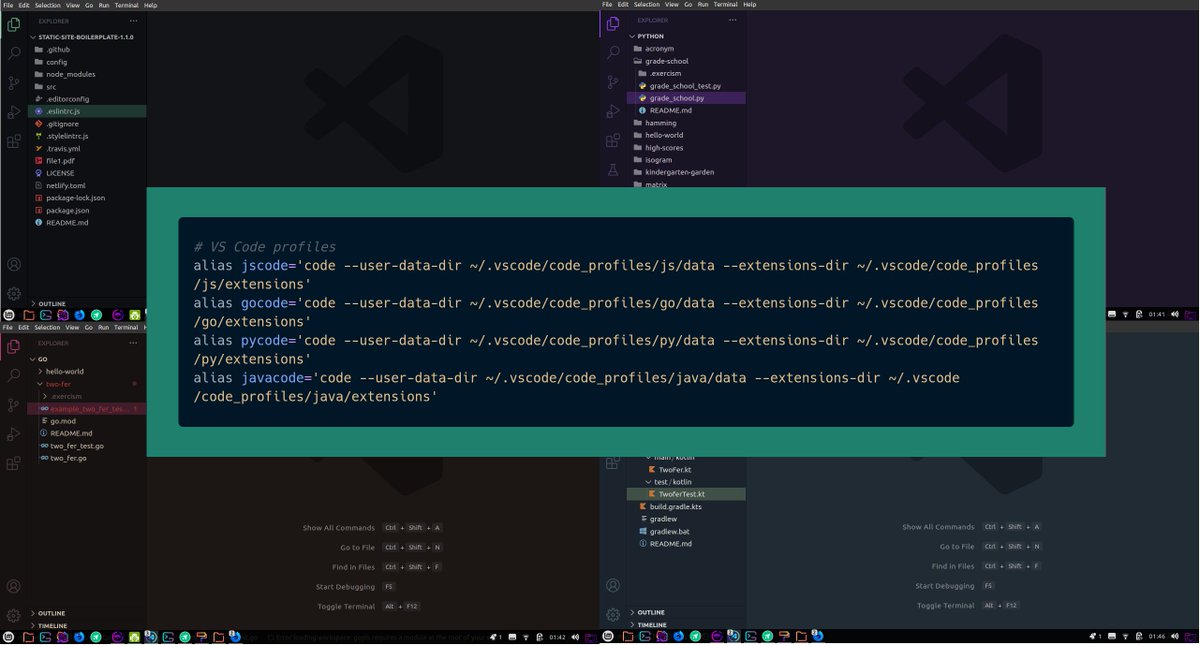Click Explorer icon in the Go window
The image size is (1200, 645).
click(x=14, y=347)
